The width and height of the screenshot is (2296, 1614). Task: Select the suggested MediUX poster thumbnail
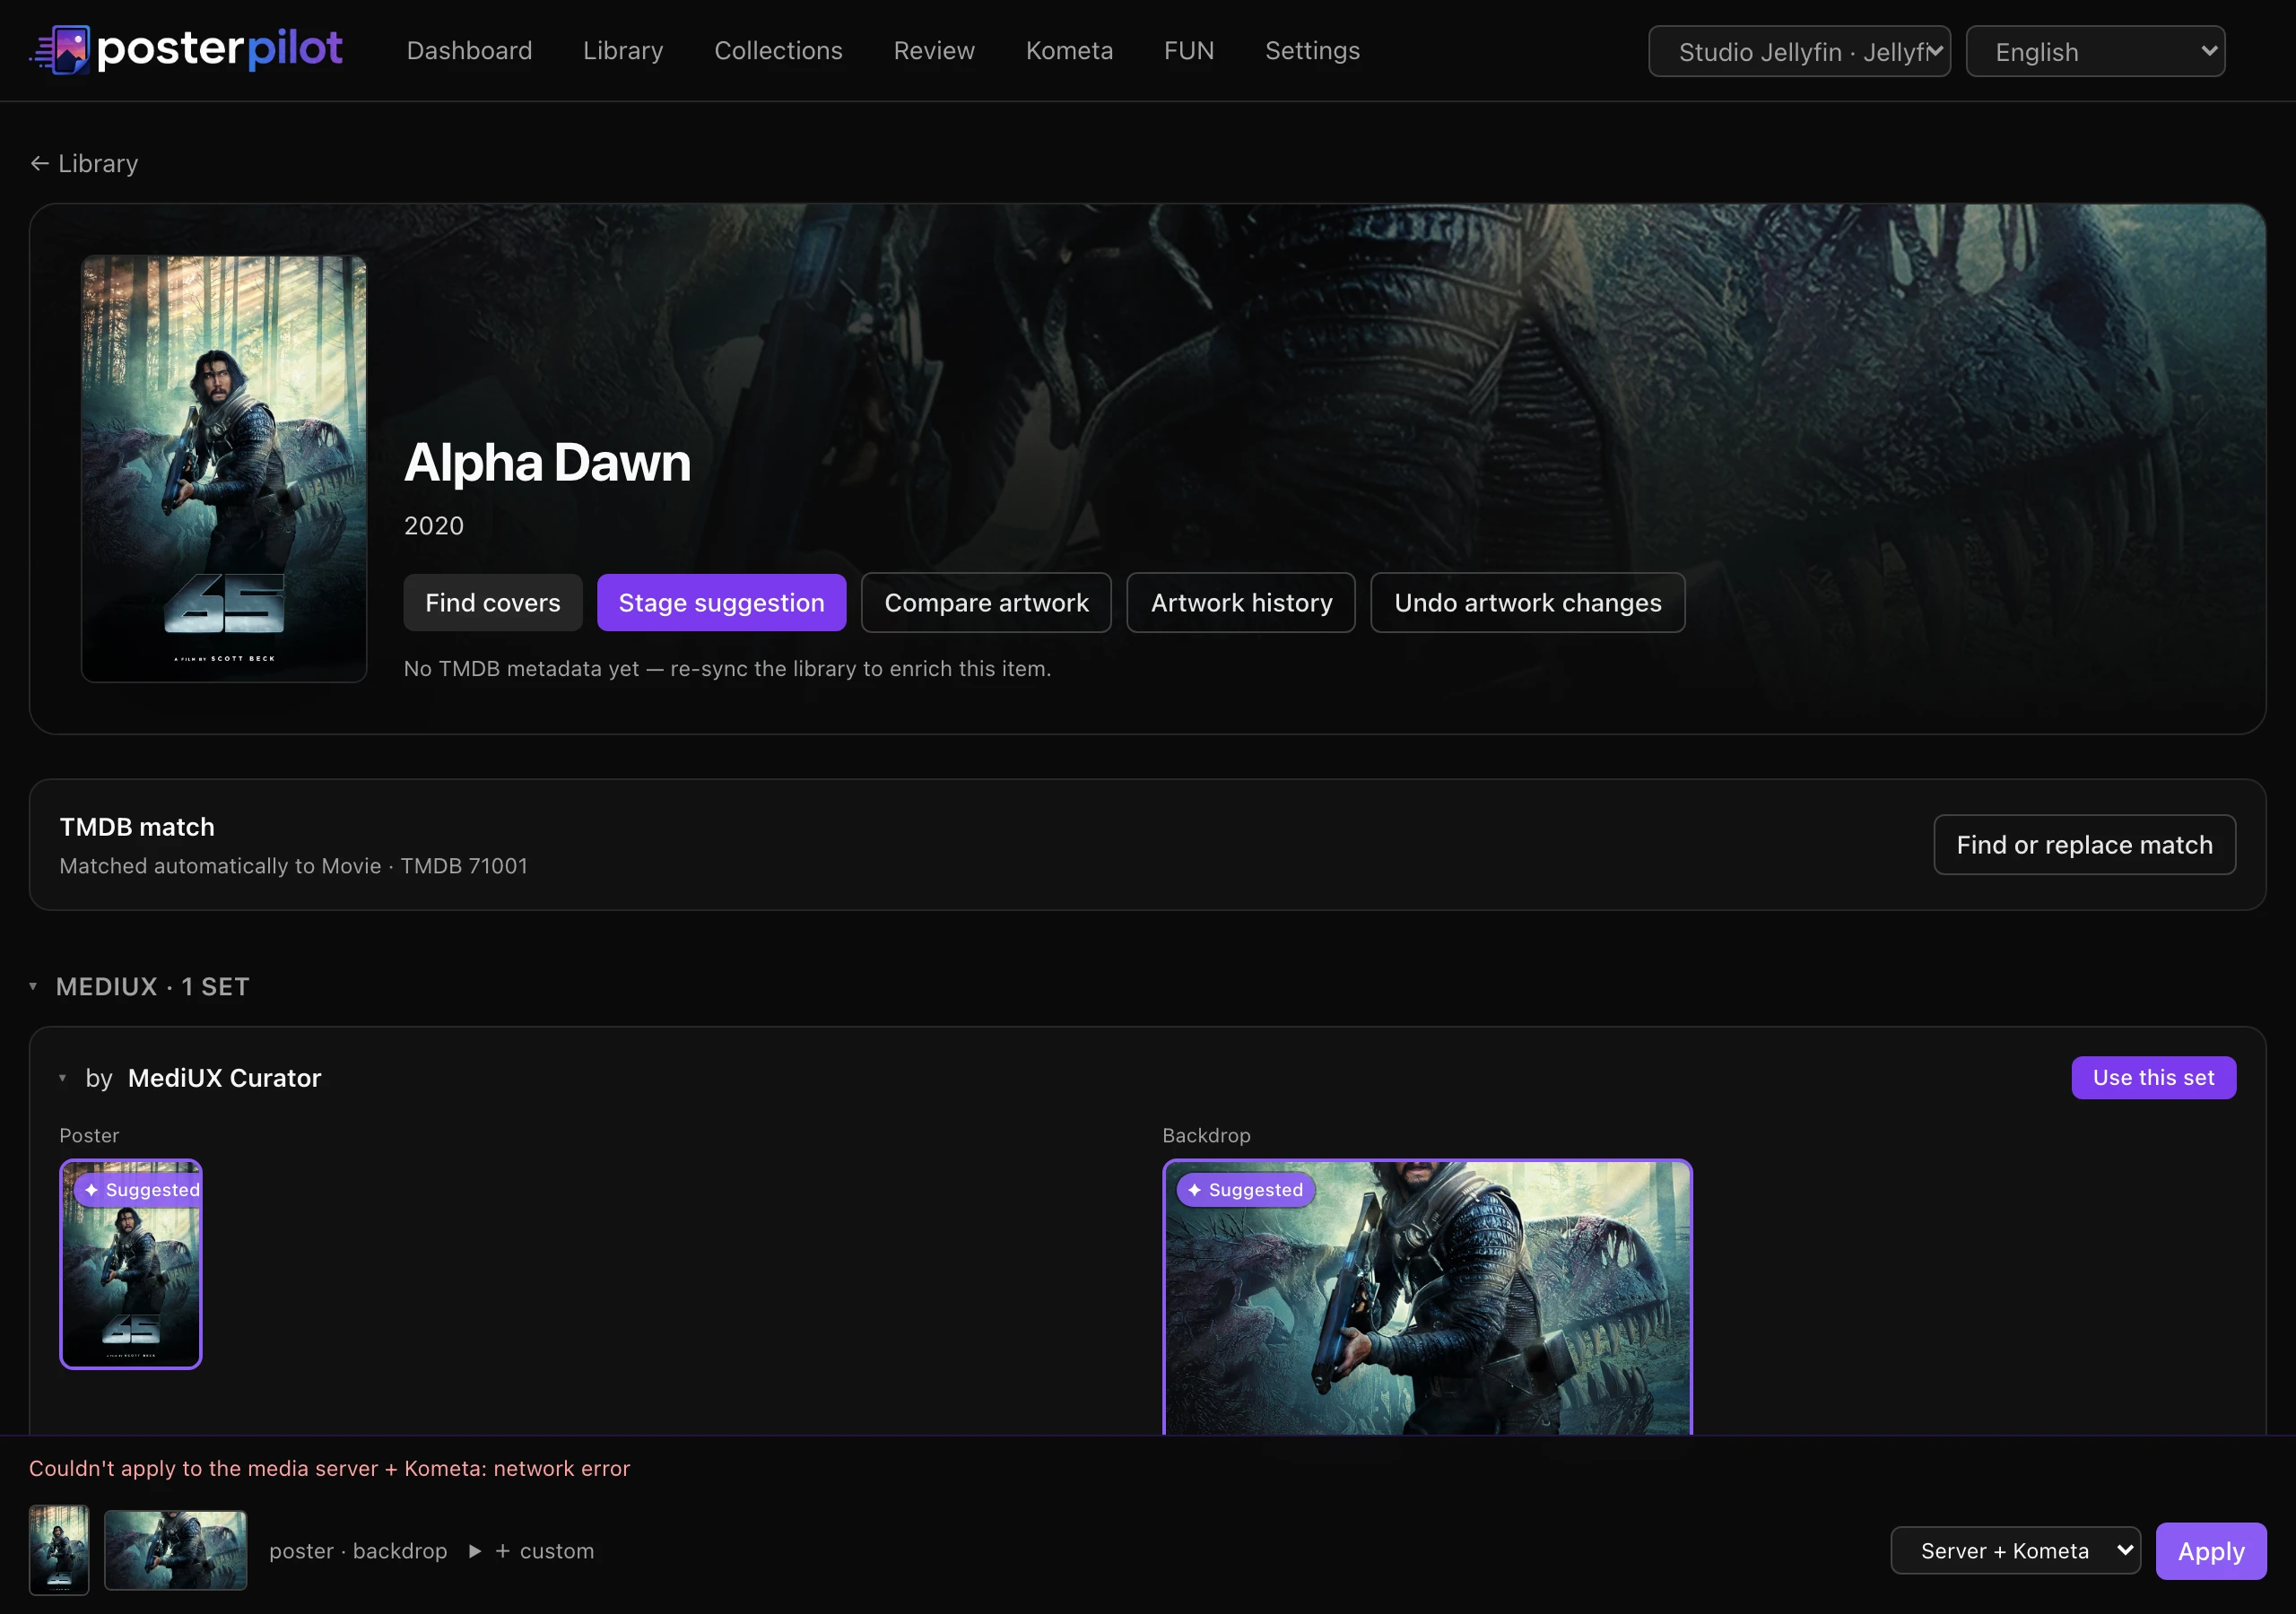point(131,1263)
